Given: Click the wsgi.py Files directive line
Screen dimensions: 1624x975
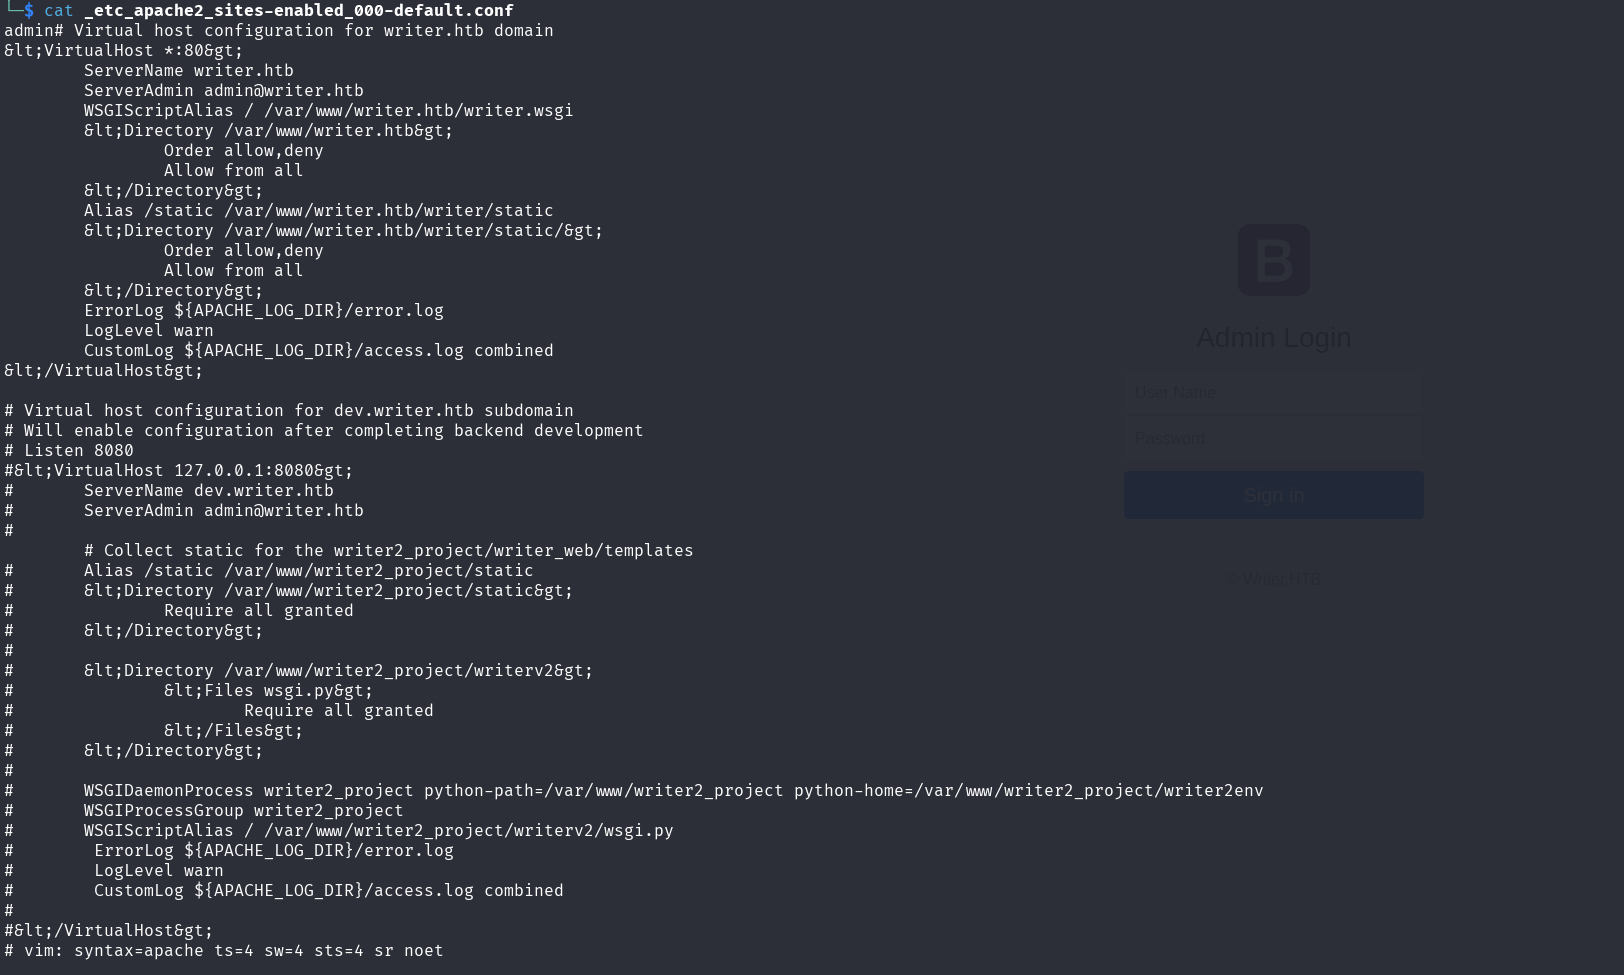Looking at the screenshot, I should [268, 690].
